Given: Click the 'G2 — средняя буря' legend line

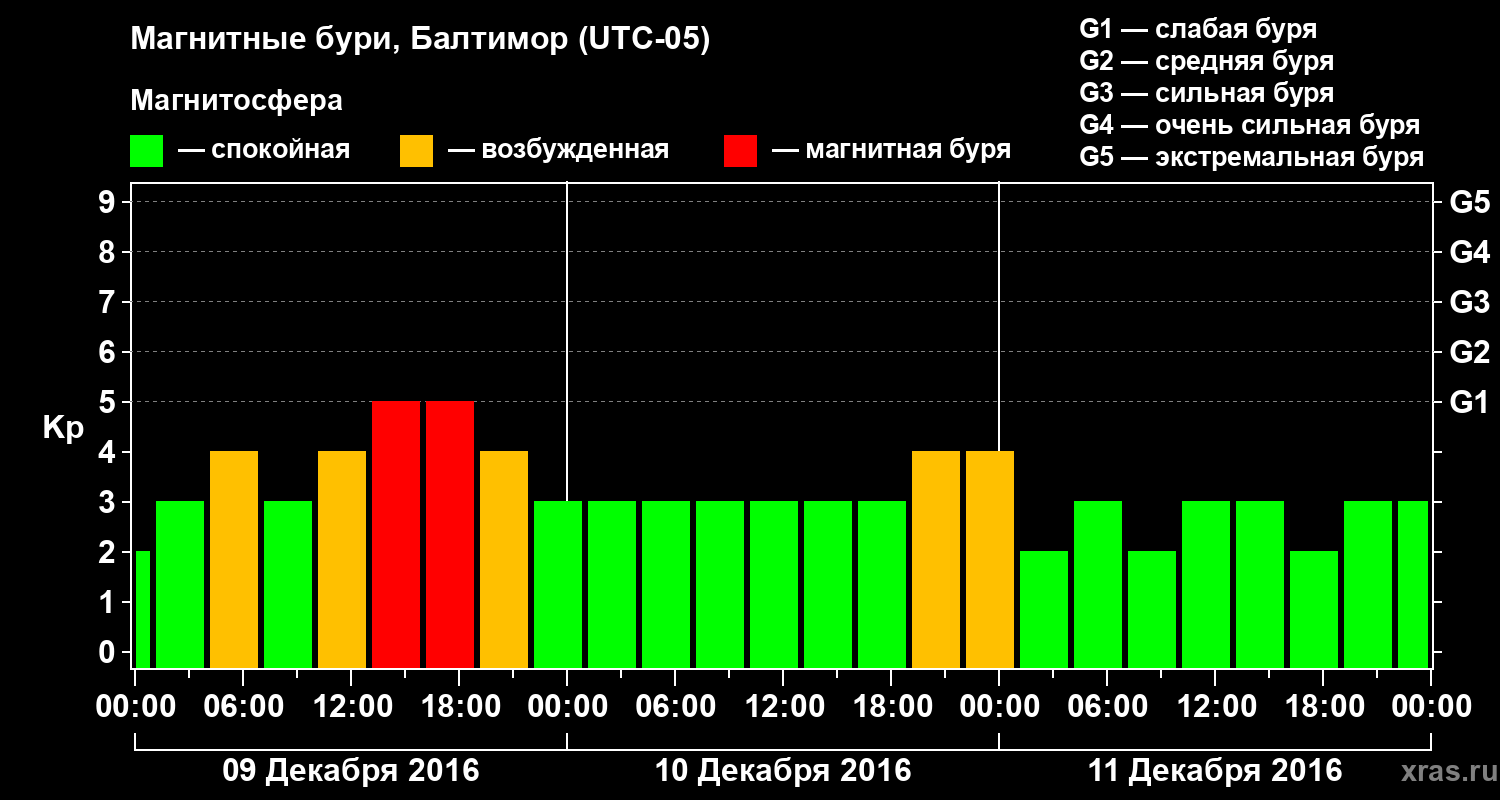Looking at the screenshot, I should pos(1206,62).
